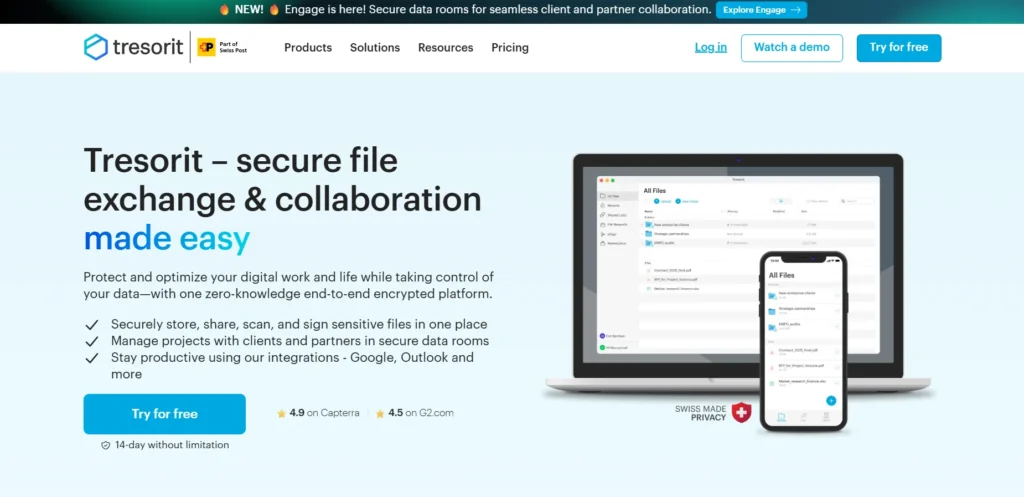1024x497 pixels.
Task: Tap the Strategic partnerships folder on the phone mockup
Action: [804, 311]
